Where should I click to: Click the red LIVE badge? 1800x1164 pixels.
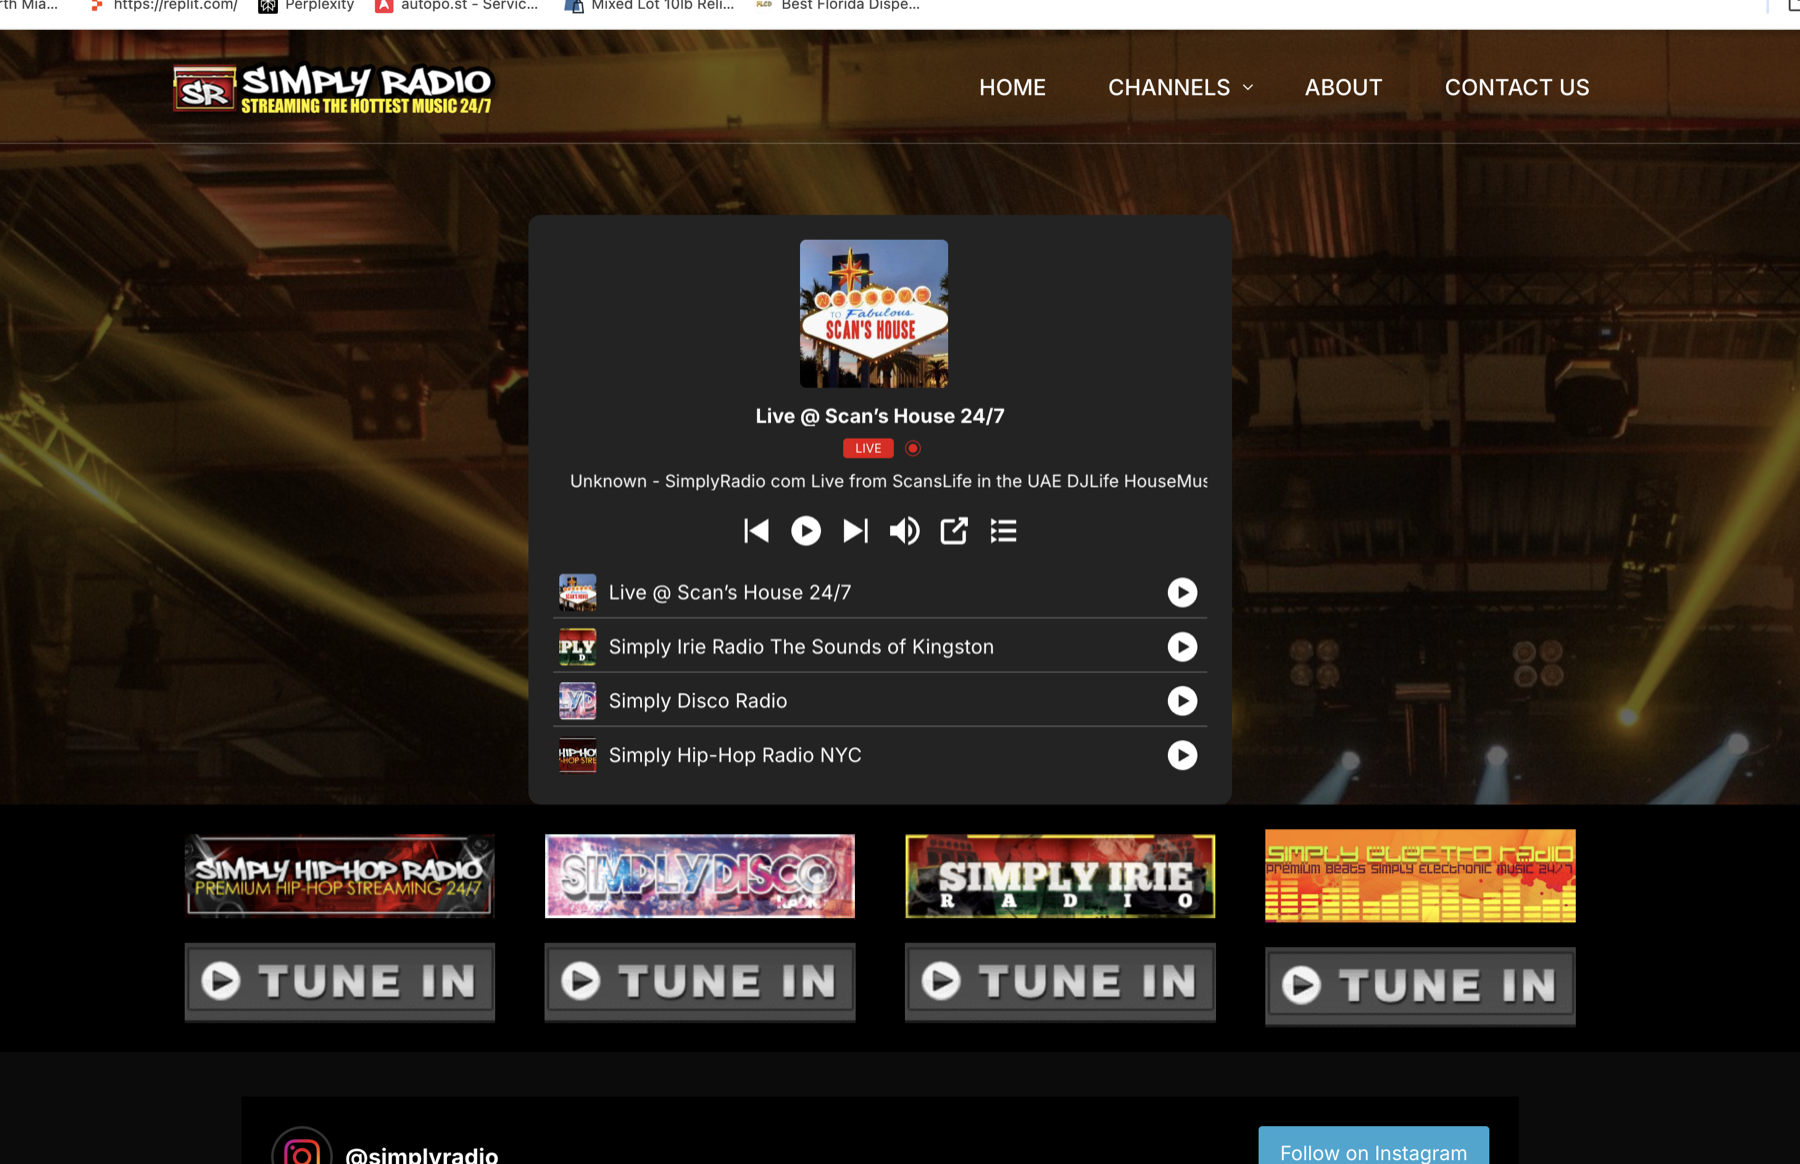pyautogui.click(x=868, y=448)
